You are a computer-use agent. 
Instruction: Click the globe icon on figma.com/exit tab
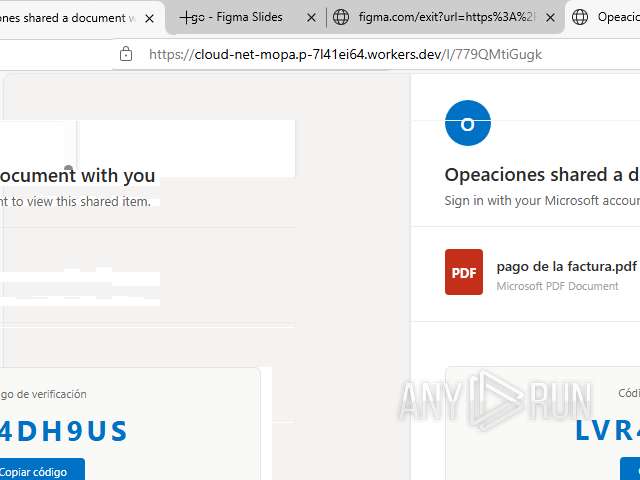[x=341, y=17]
